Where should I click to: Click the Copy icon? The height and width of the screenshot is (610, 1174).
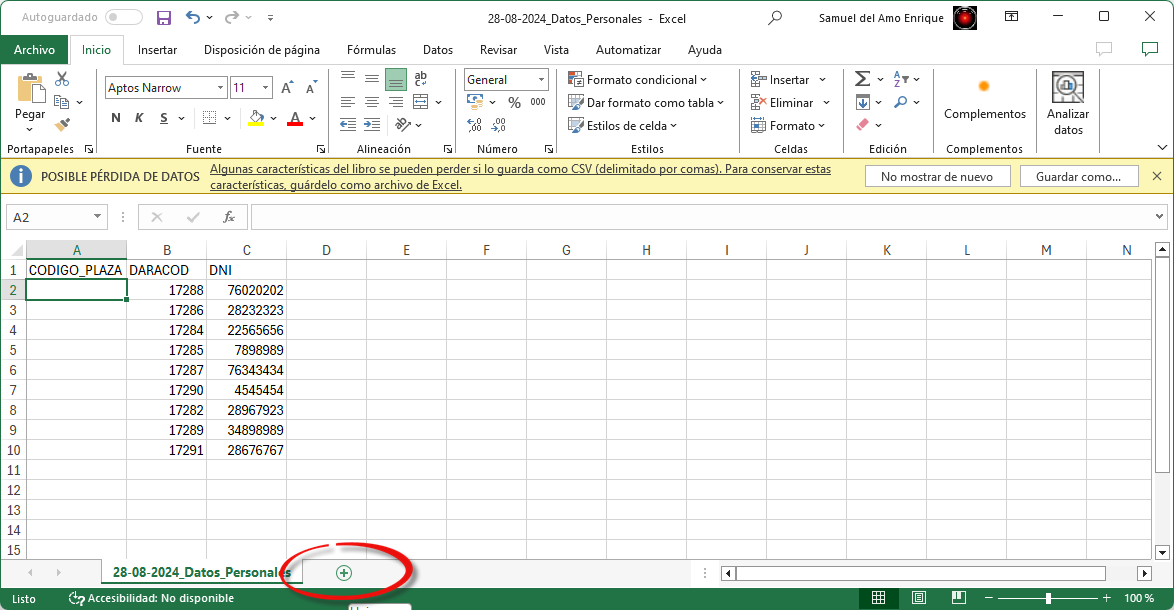62,102
